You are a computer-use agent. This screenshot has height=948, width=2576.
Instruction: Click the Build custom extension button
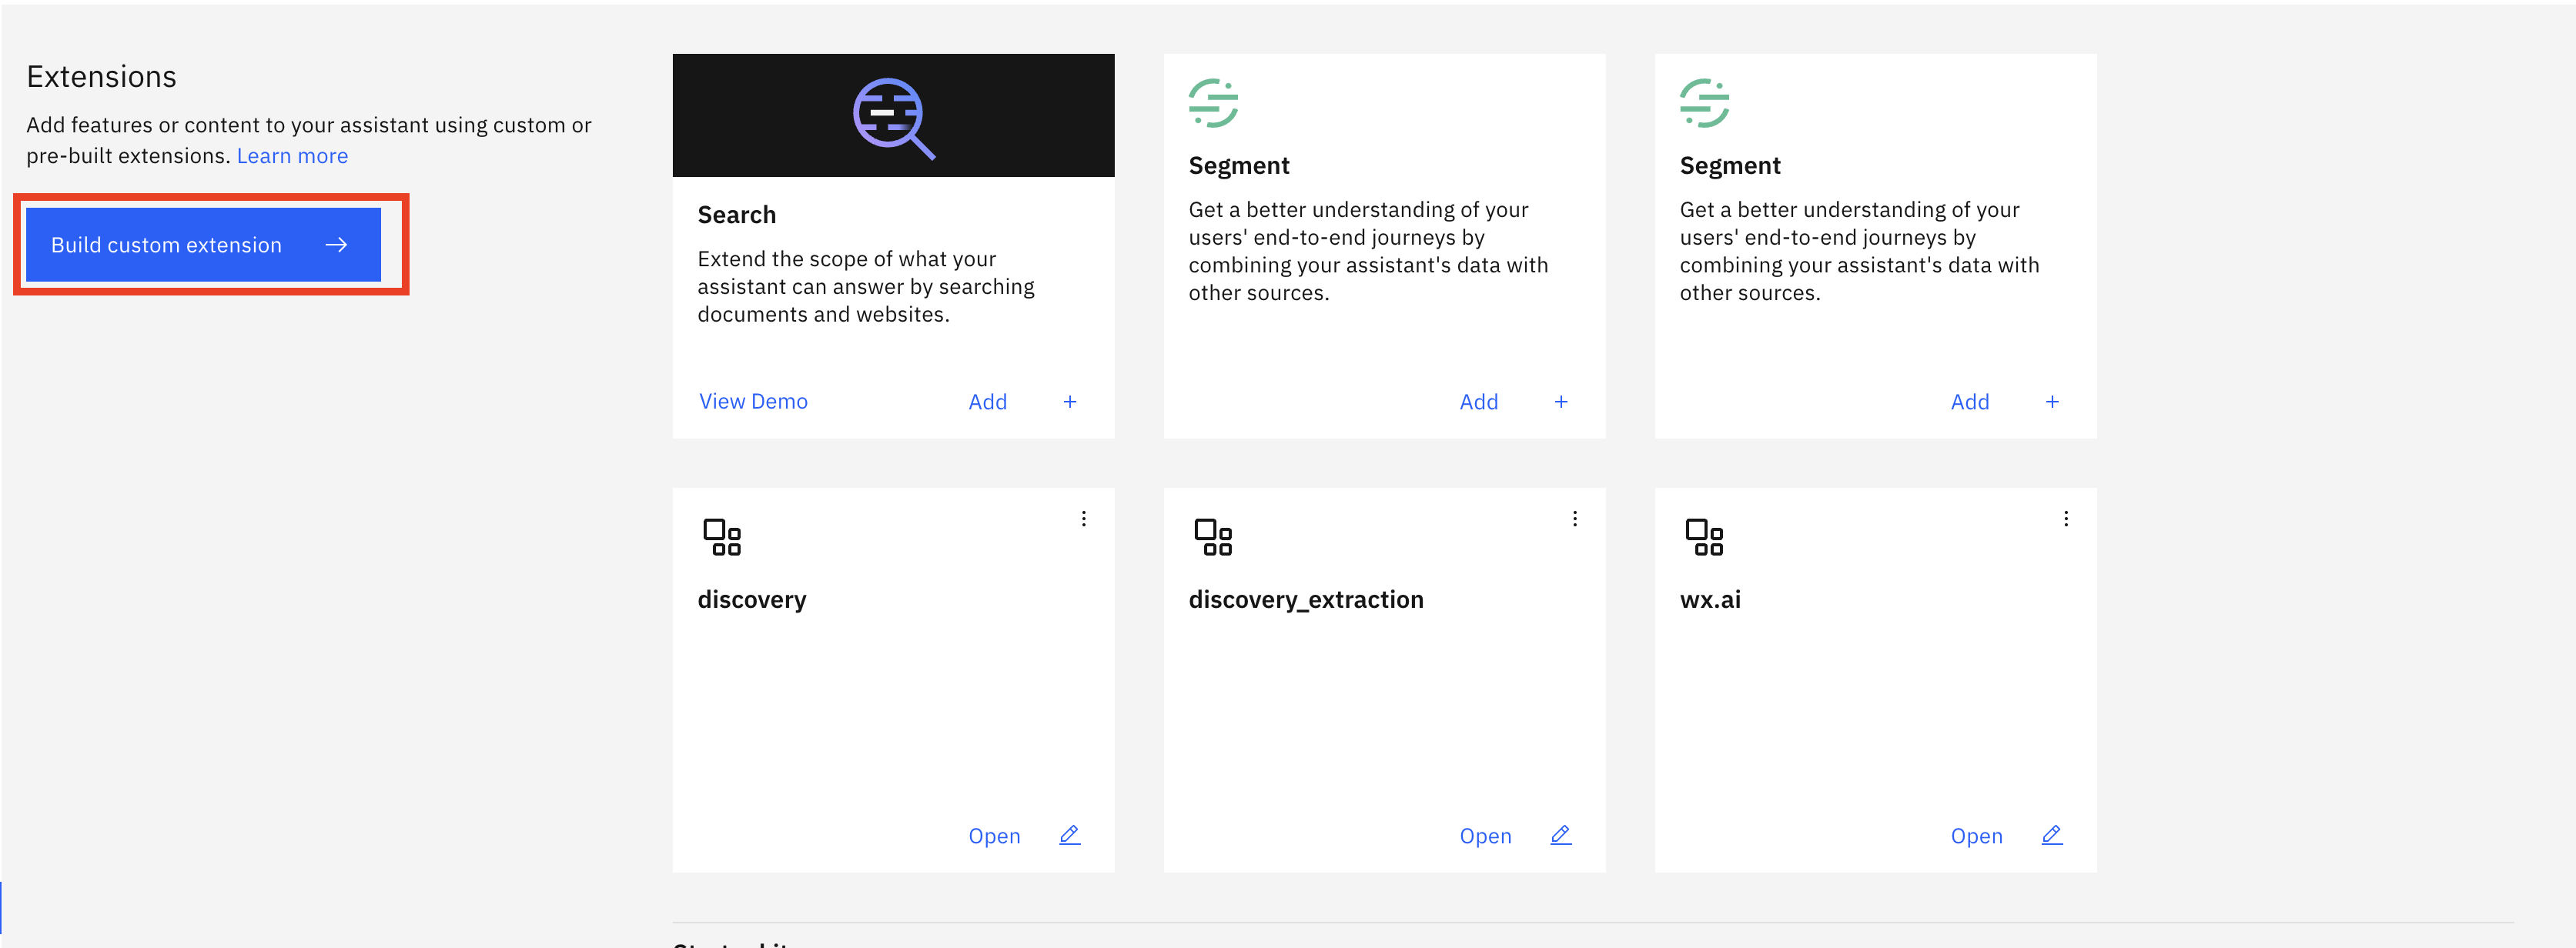tap(203, 245)
